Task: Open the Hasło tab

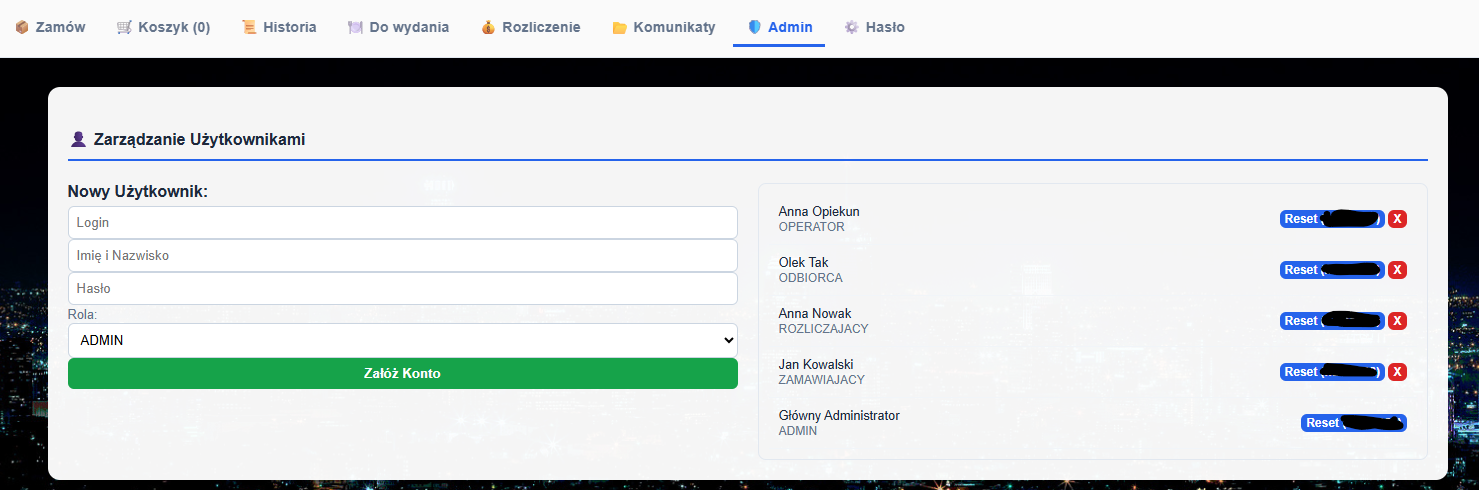Action: 874,27
